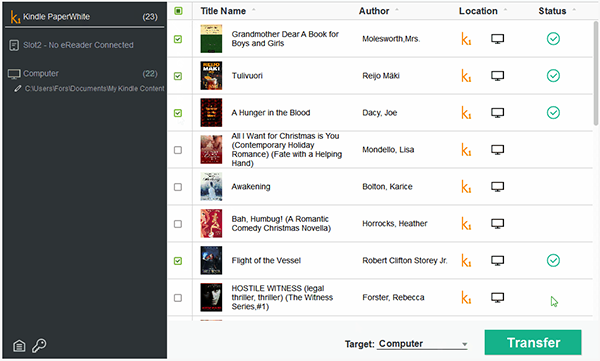The height and width of the screenshot is (361, 600).
Task: Toggle the select-all checkbox in header
Action: pos(178,11)
